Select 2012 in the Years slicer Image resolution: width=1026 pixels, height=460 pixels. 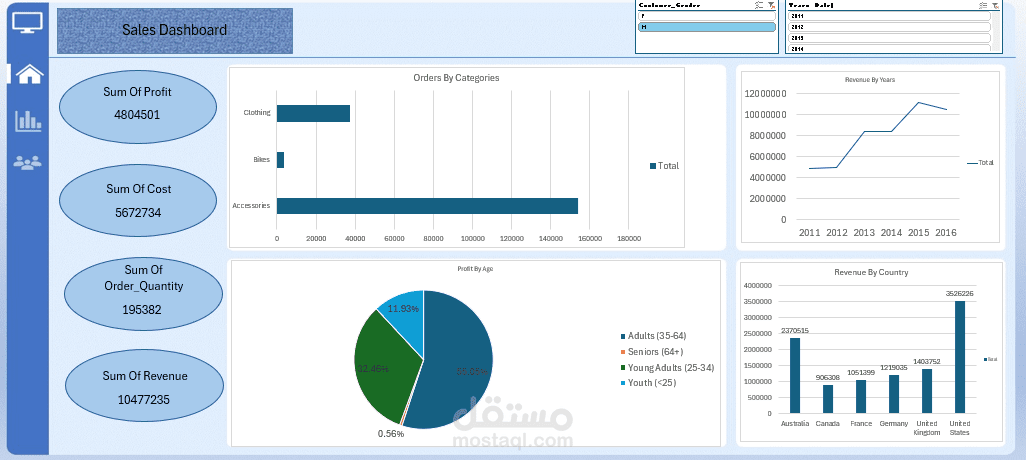pyautogui.click(x=889, y=27)
